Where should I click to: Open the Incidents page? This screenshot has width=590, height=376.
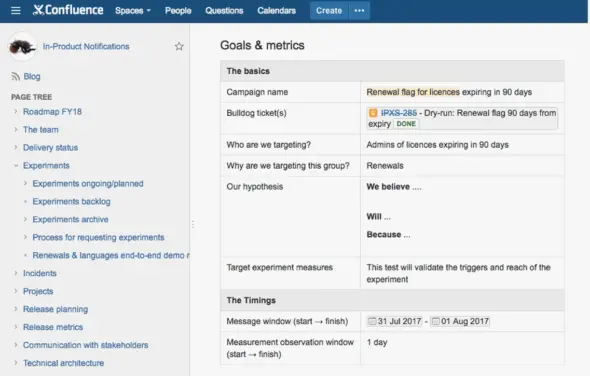point(40,273)
